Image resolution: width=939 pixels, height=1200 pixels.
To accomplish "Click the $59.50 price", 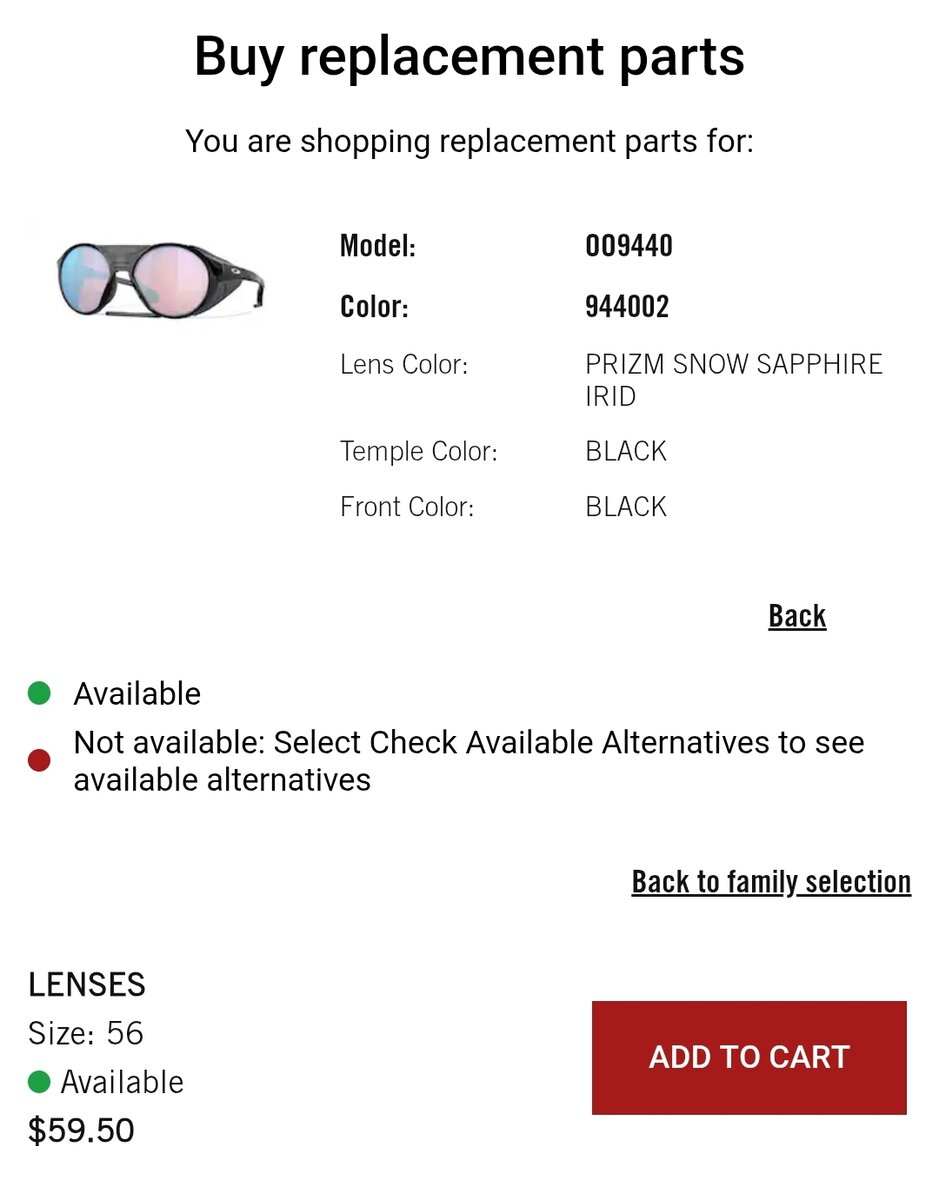I will [x=81, y=1130].
